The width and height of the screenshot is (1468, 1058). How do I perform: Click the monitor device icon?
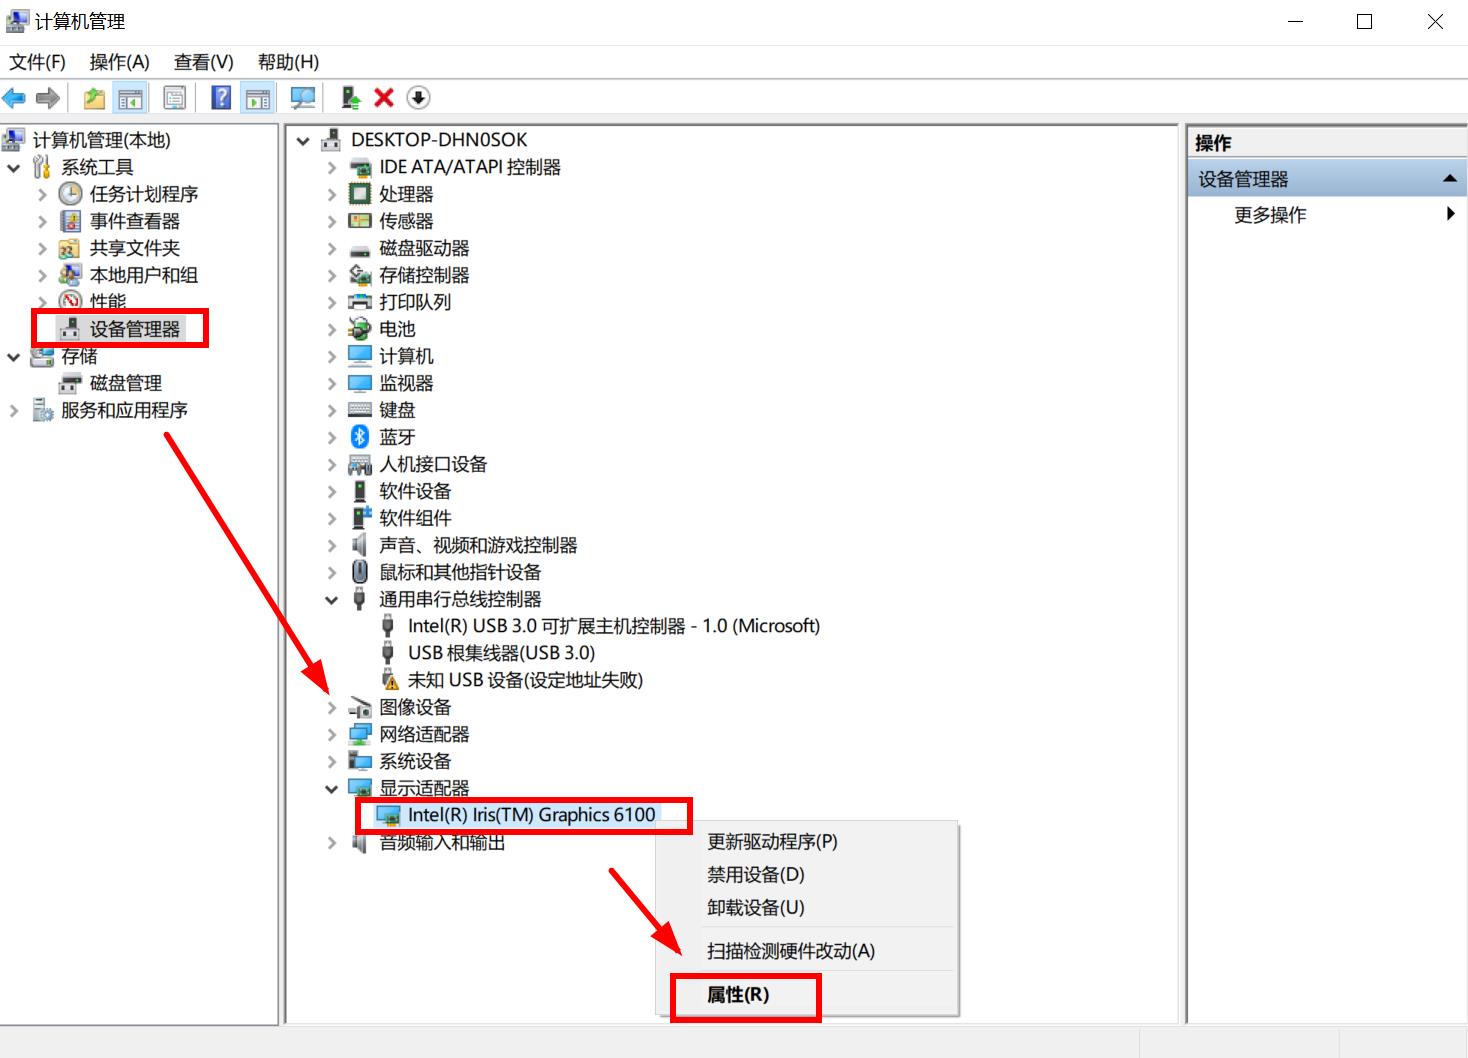[x=360, y=383]
